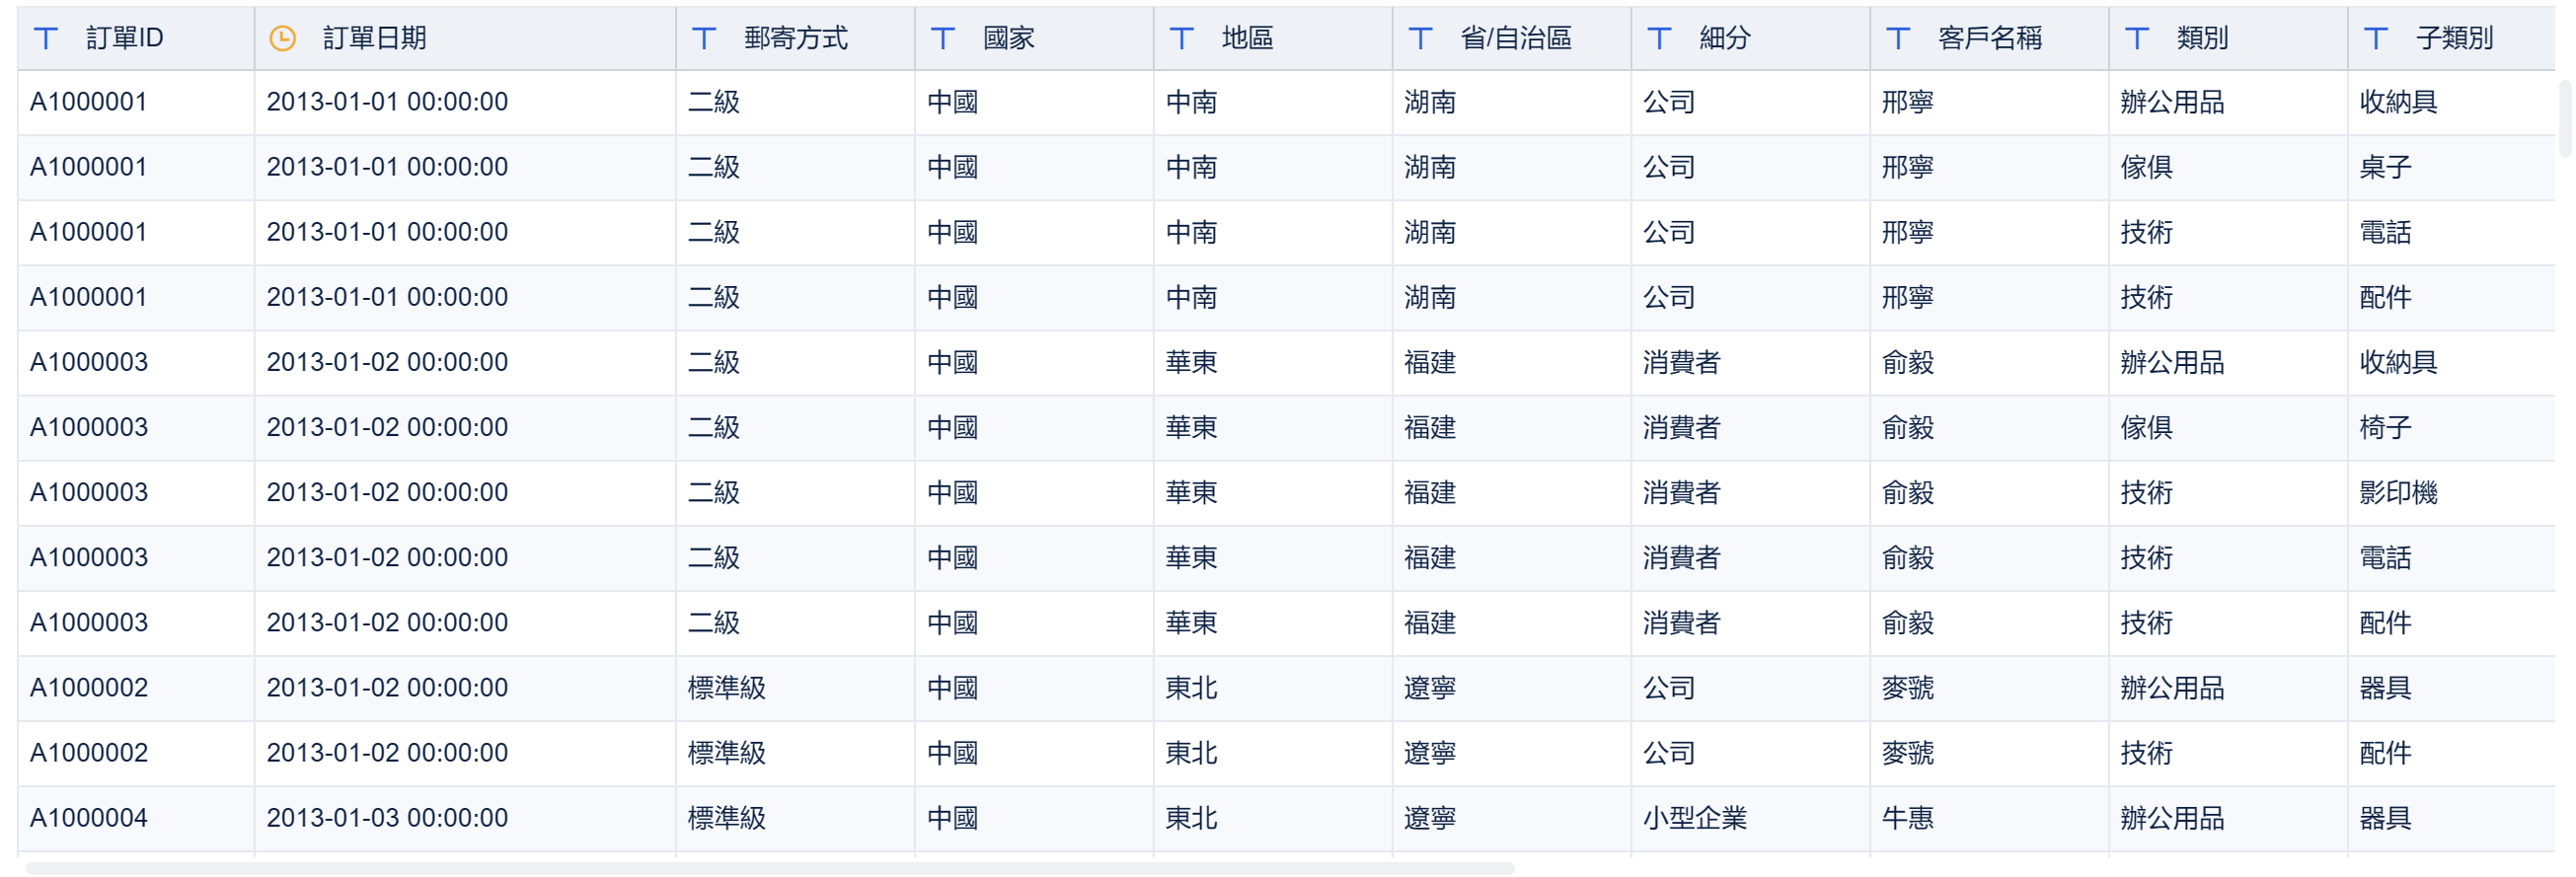
Task: Select the first A1000003 order ID cell
Action: [136, 363]
